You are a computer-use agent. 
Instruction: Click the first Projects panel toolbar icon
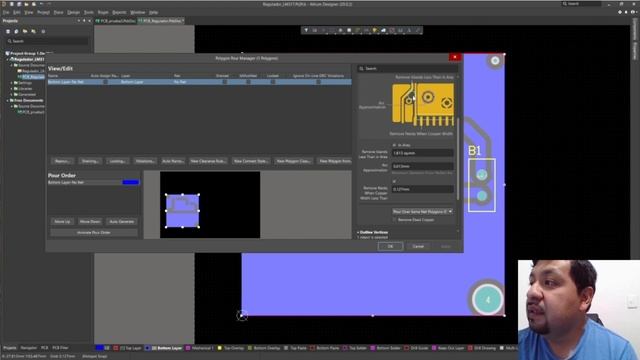point(8,31)
